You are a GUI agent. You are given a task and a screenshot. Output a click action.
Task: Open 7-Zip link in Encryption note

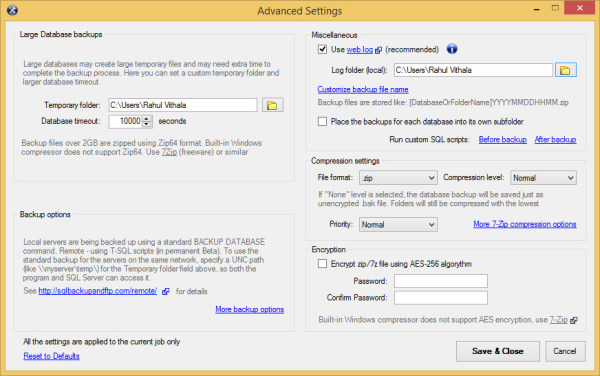pos(559,320)
